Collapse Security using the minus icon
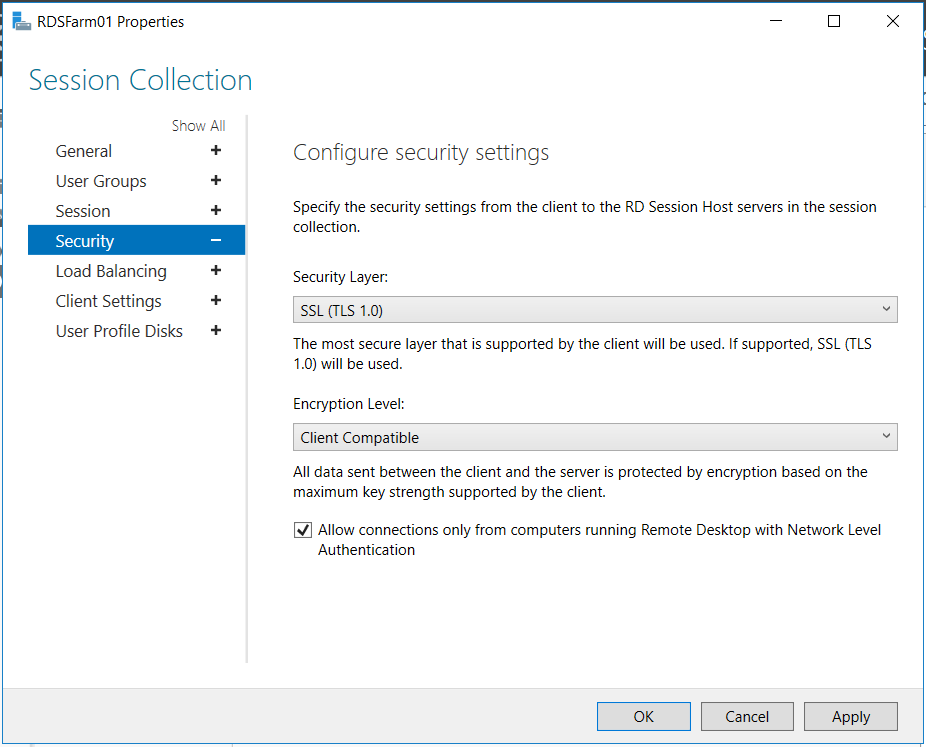The height and width of the screenshot is (747, 926). (216, 240)
